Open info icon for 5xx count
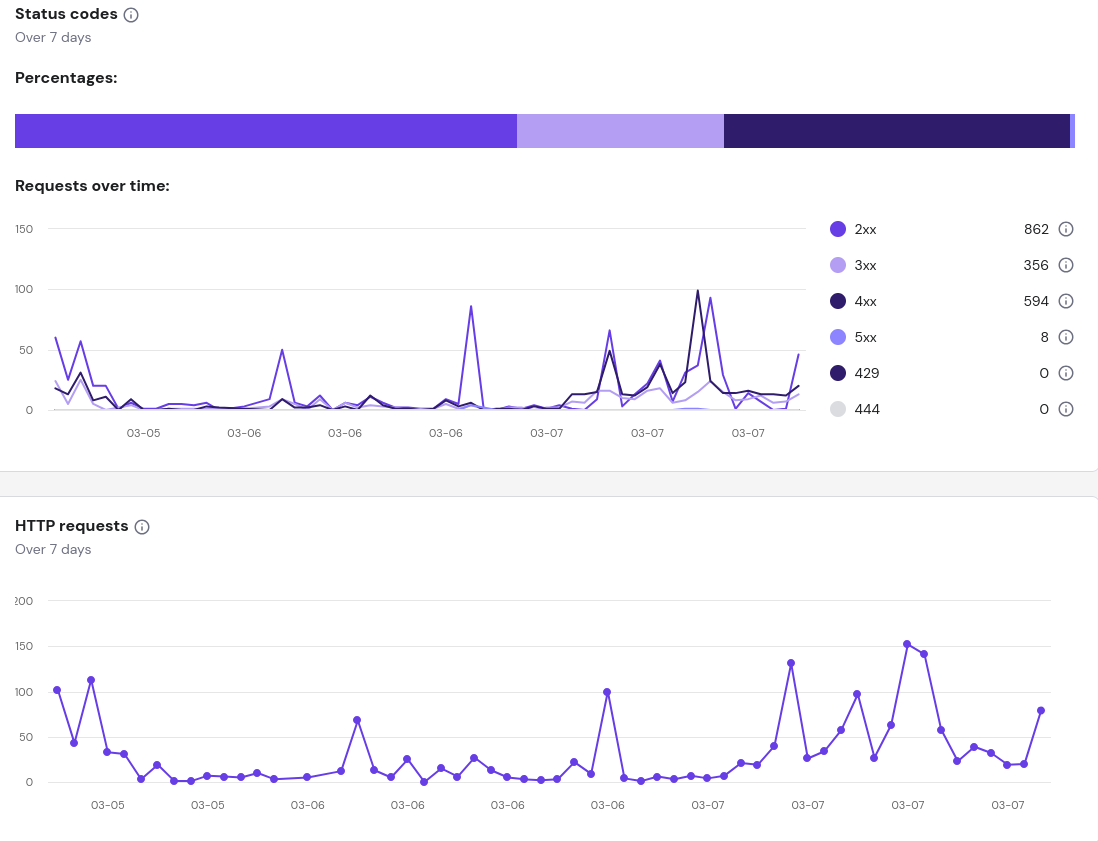This screenshot has height=841, width=1098. click(1065, 337)
